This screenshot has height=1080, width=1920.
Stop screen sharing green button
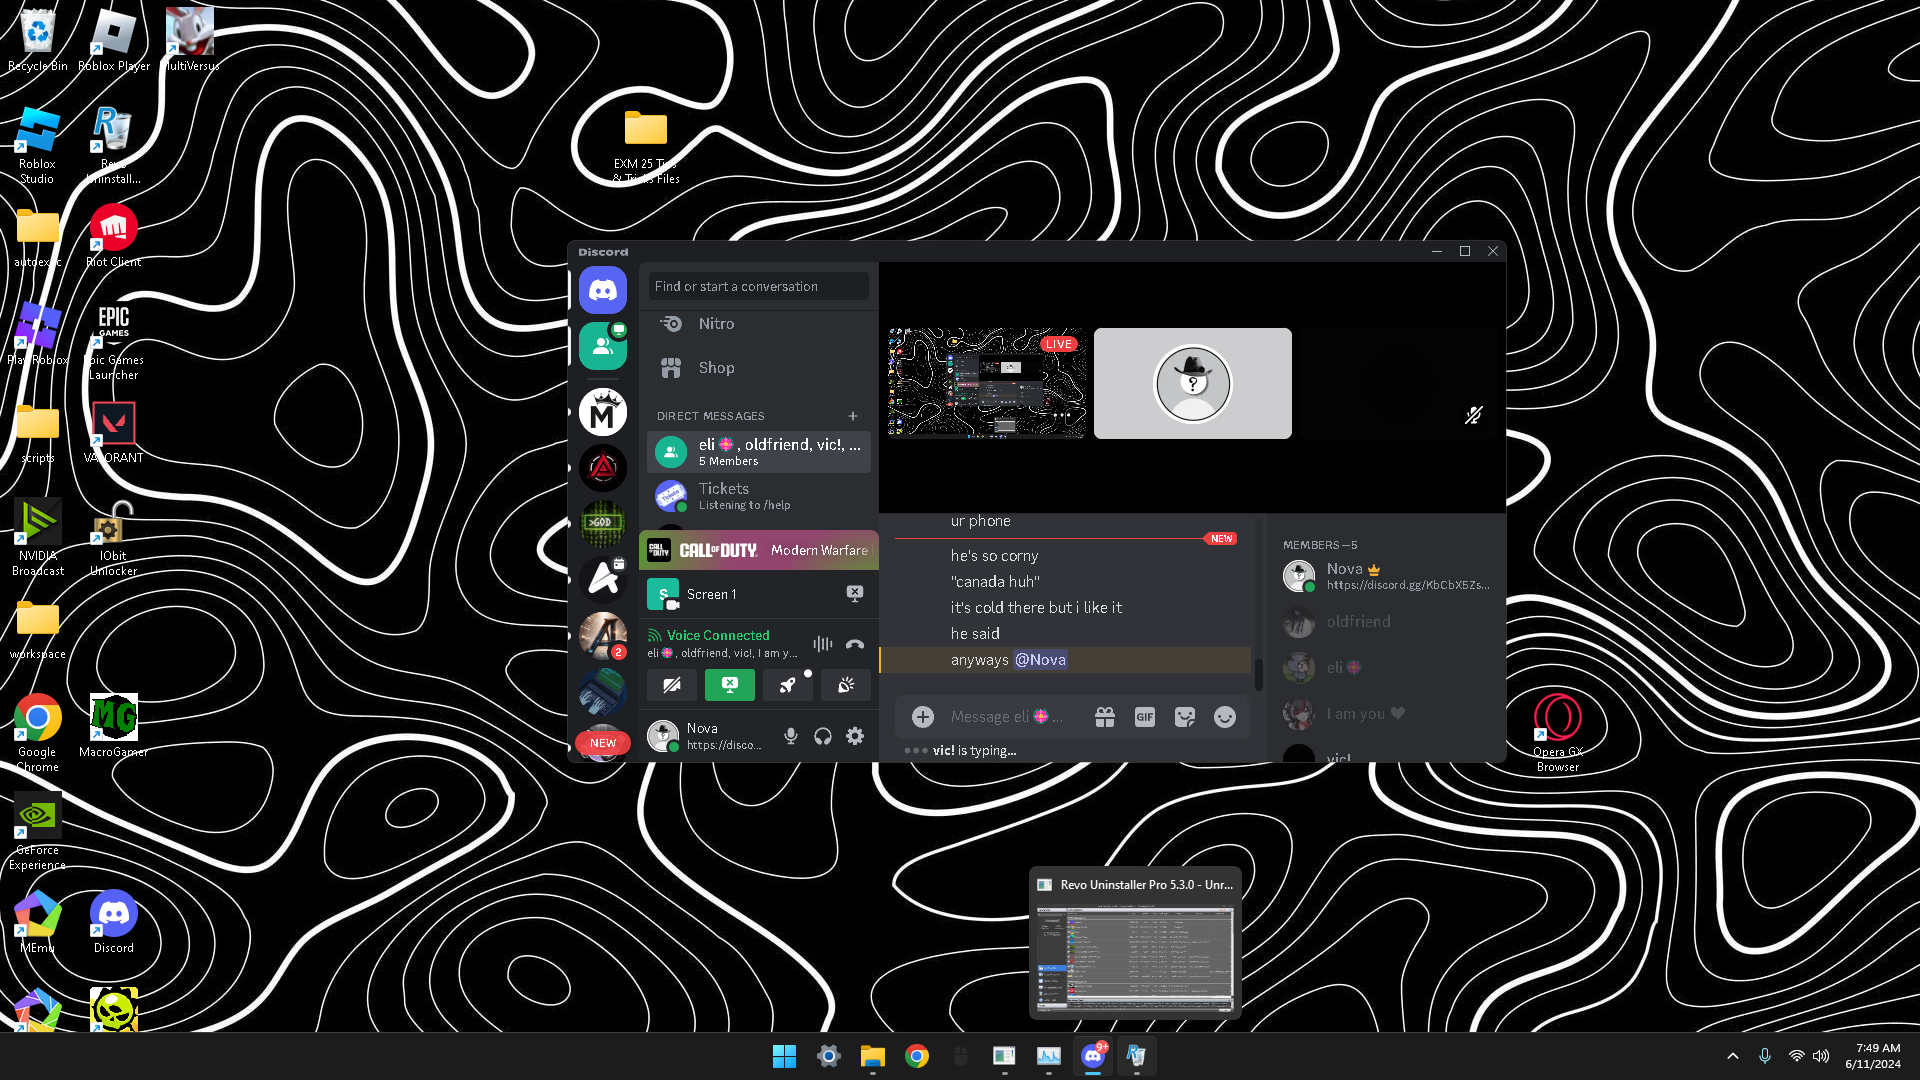[730, 685]
